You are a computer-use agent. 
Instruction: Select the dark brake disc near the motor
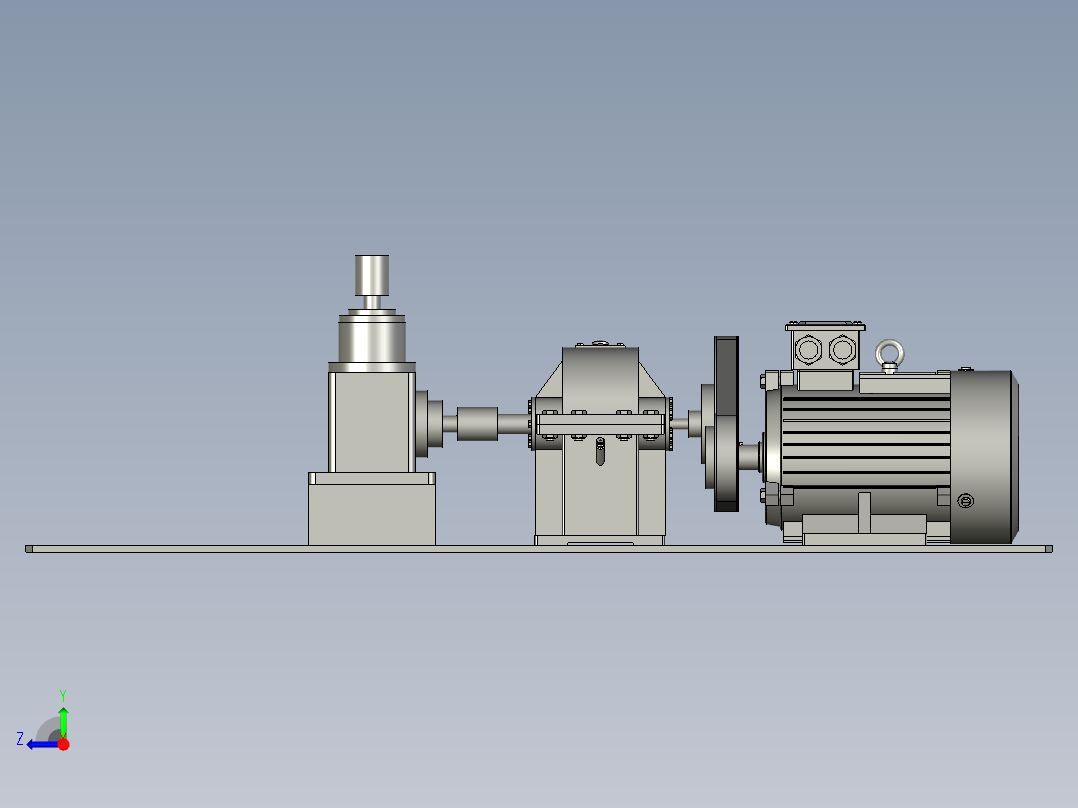[x=726, y=424]
